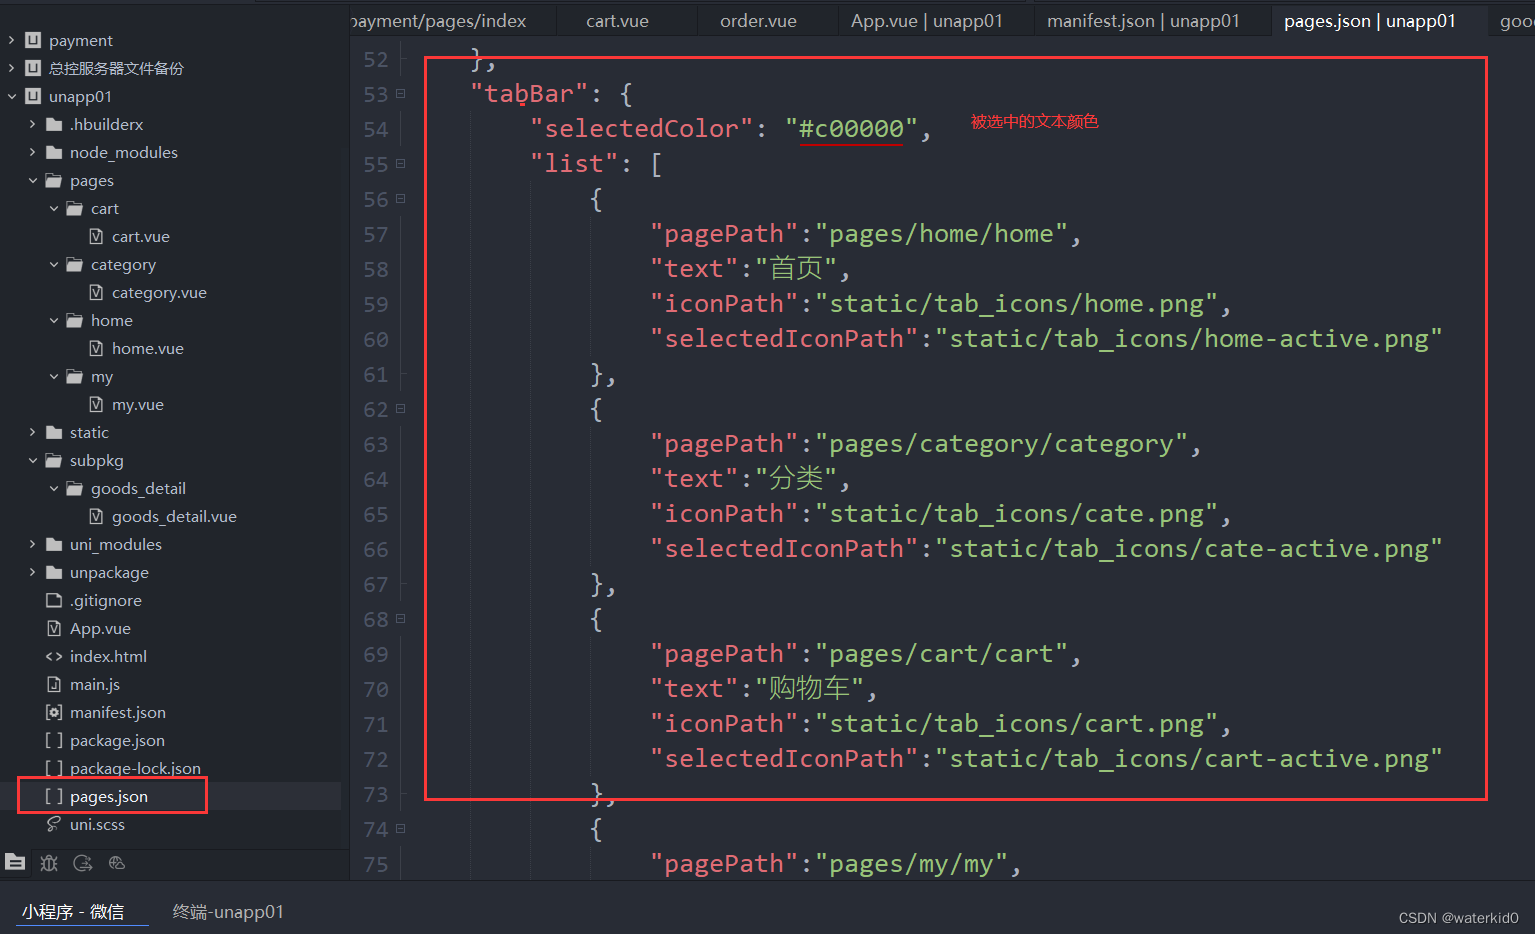Image resolution: width=1535 pixels, height=934 pixels.
Task: Click the .hbuilderx folder icon
Action: pos(54,124)
